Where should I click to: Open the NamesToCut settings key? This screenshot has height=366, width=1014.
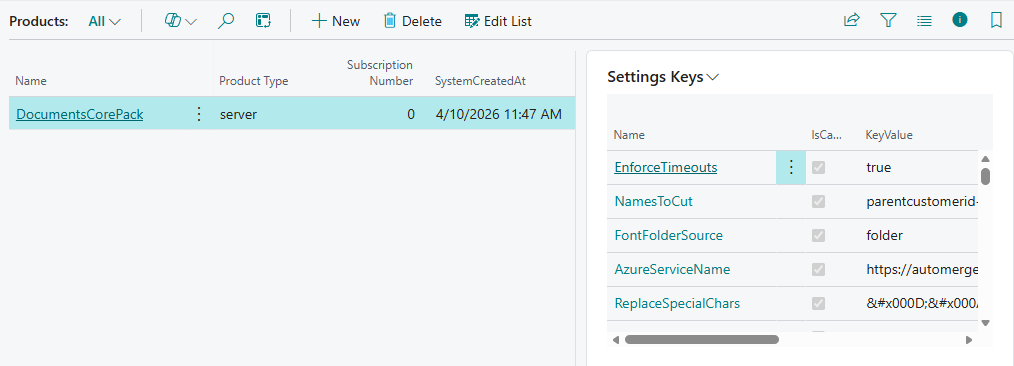pyautogui.click(x=653, y=202)
